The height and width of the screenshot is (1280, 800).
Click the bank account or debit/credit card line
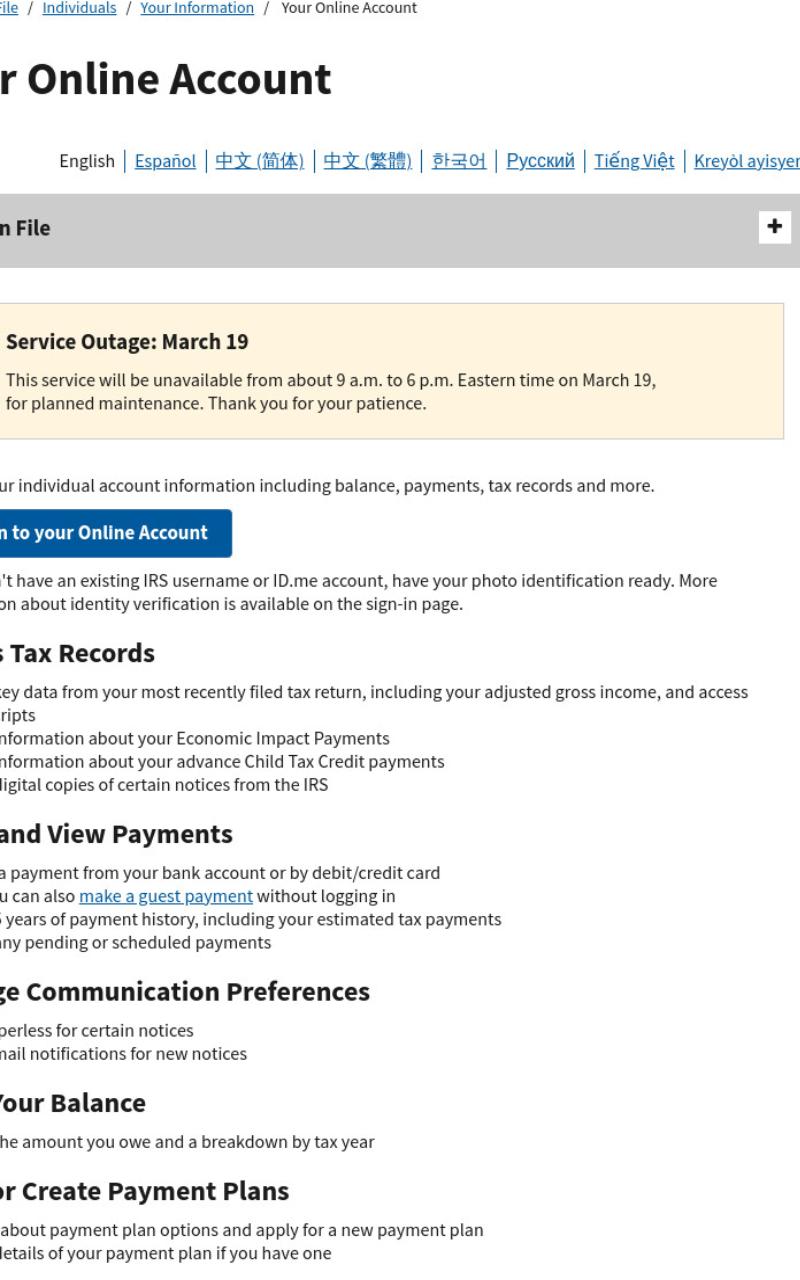[220, 873]
